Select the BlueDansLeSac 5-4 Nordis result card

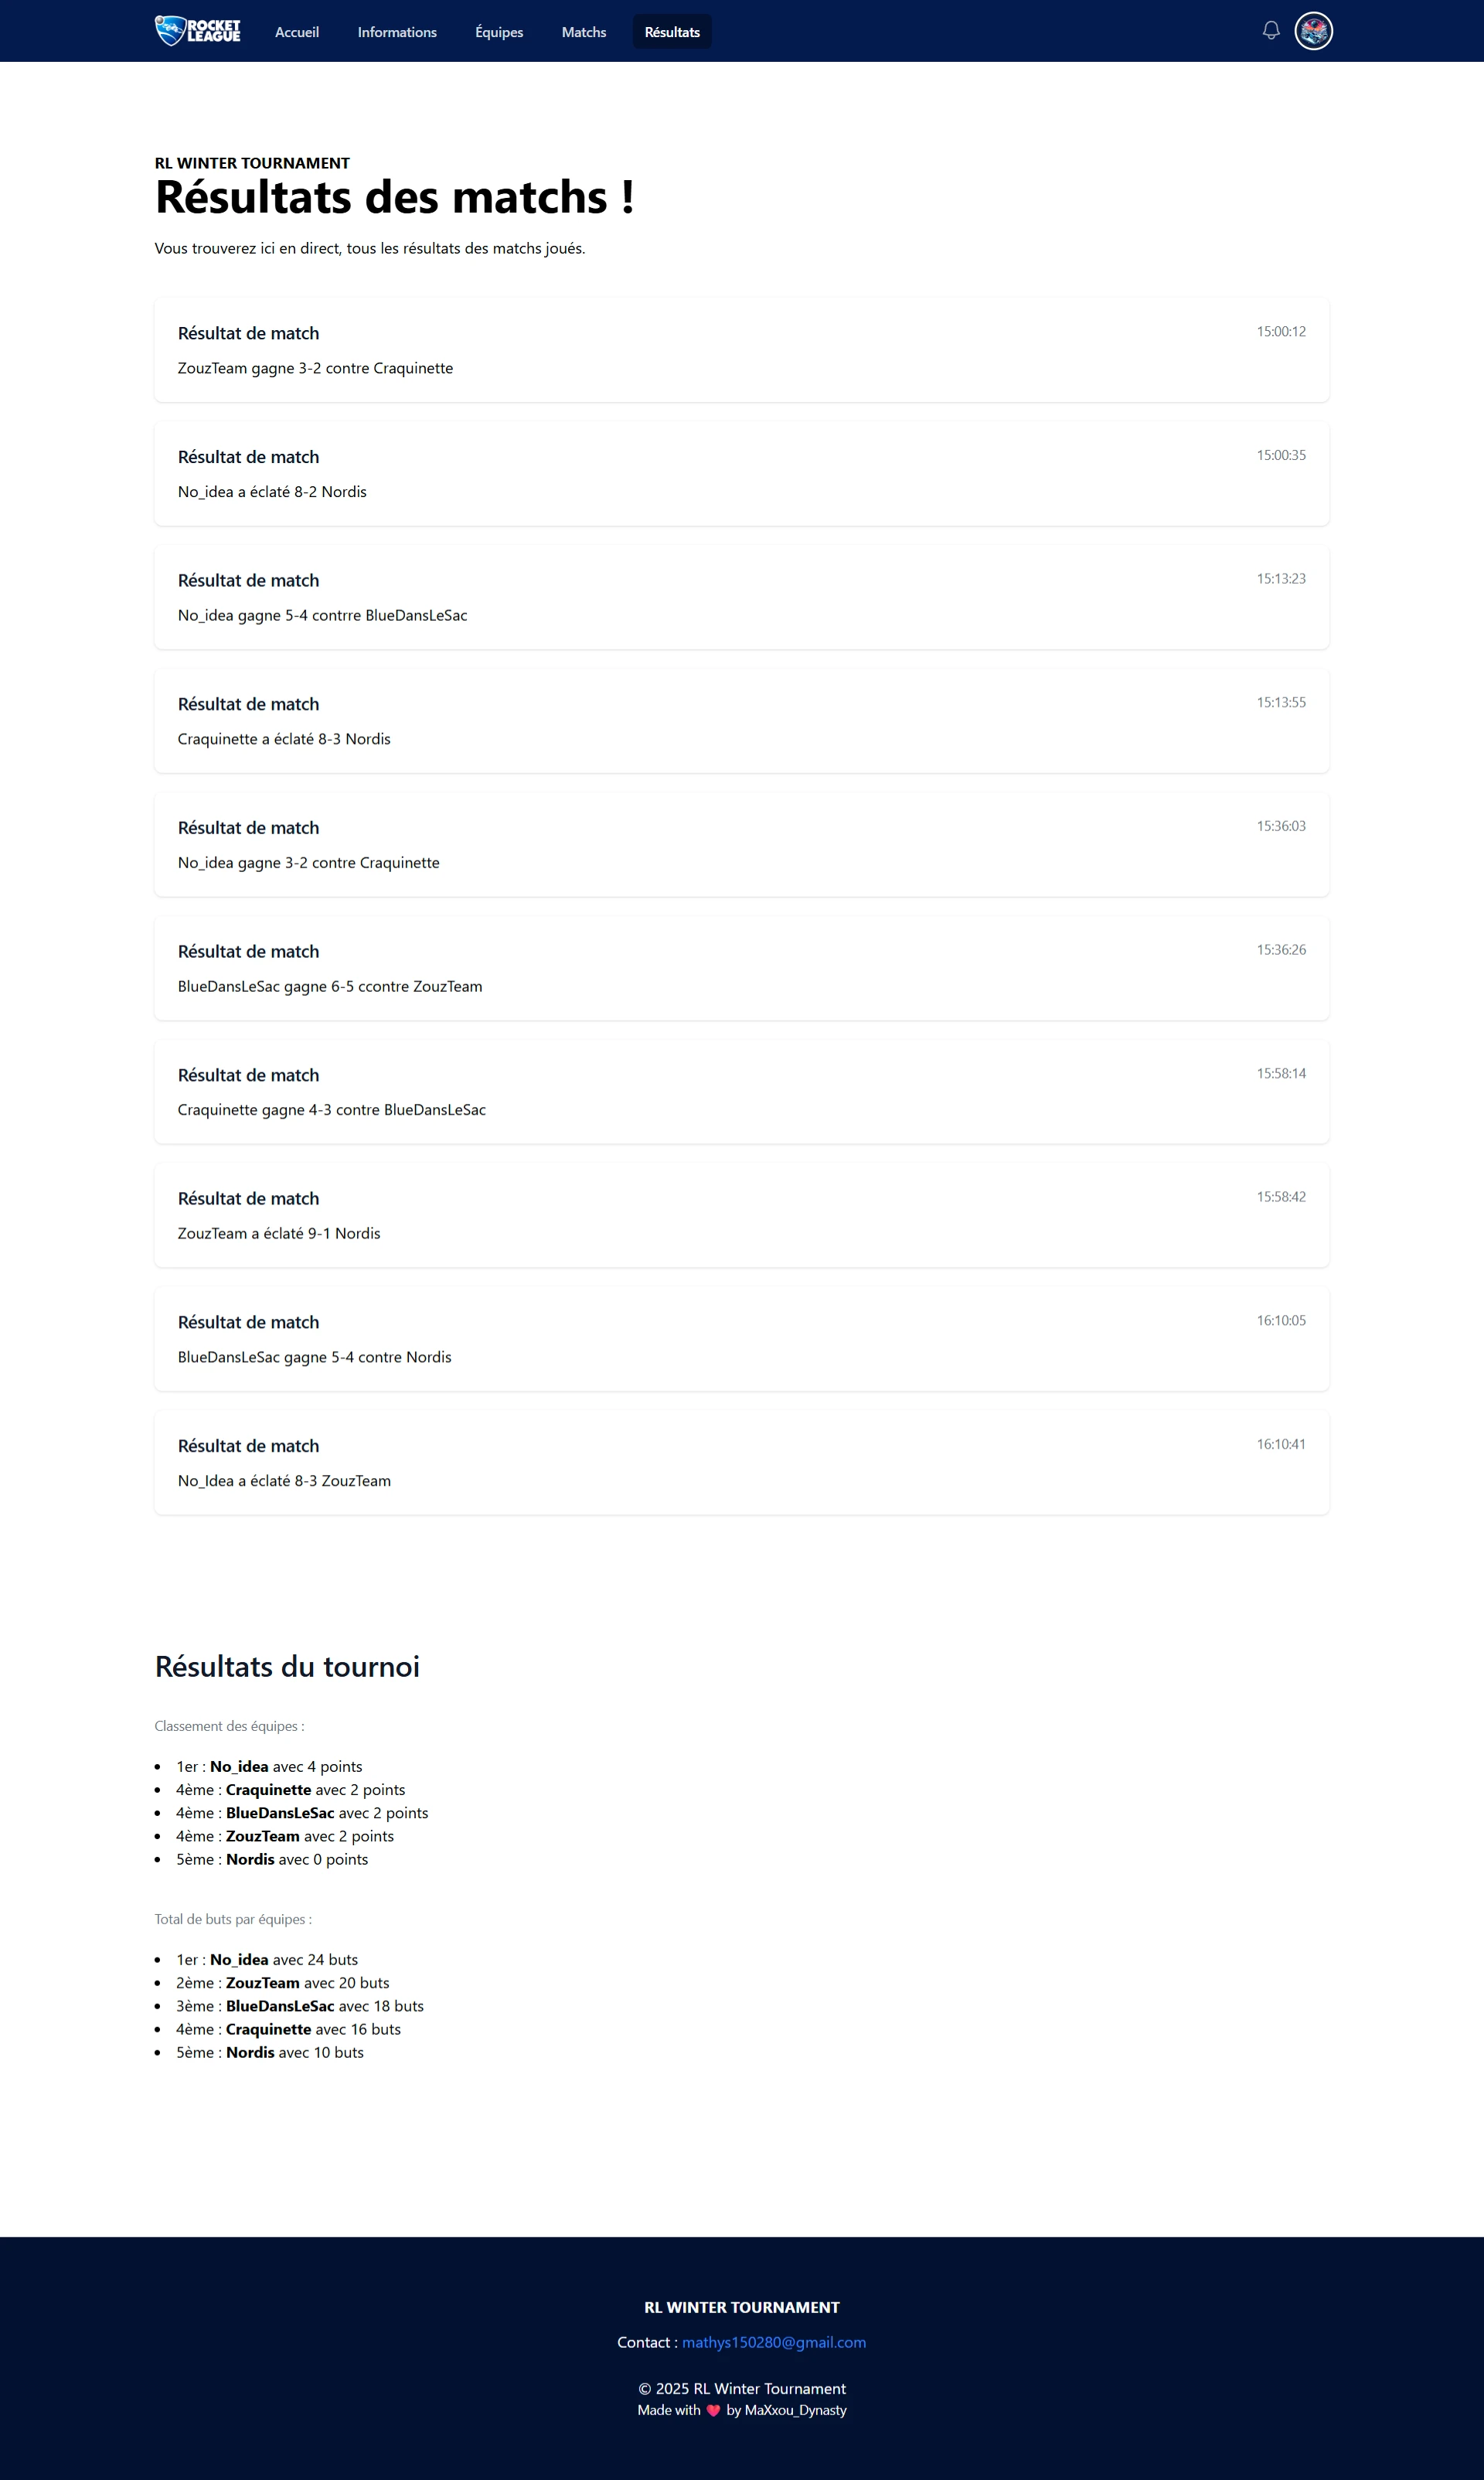(741, 1339)
